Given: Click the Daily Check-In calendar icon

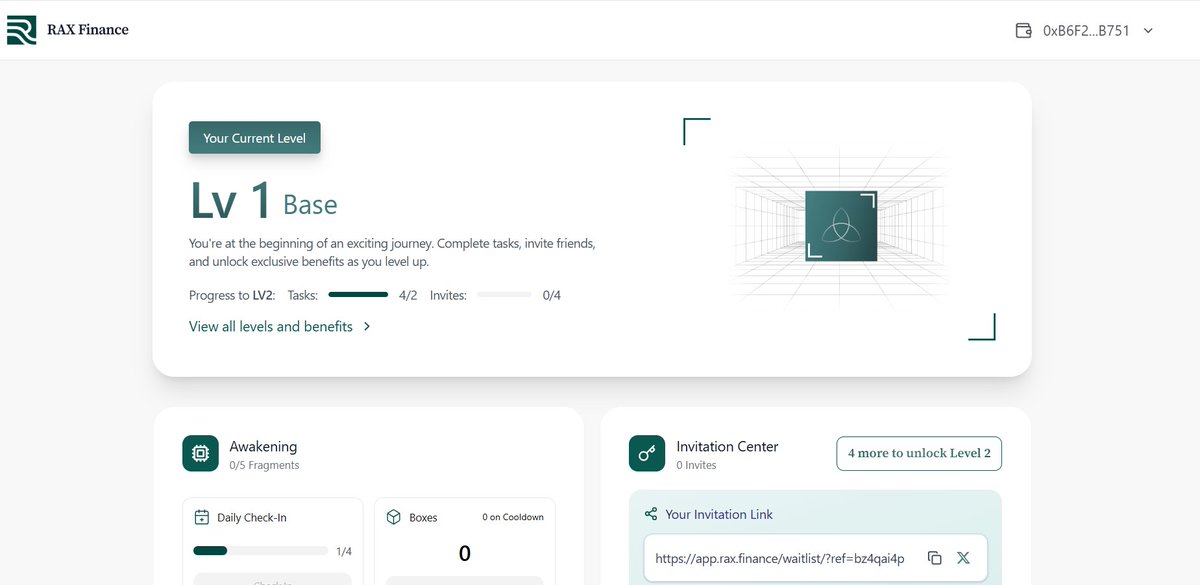Looking at the screenshot, I should 201,517.
